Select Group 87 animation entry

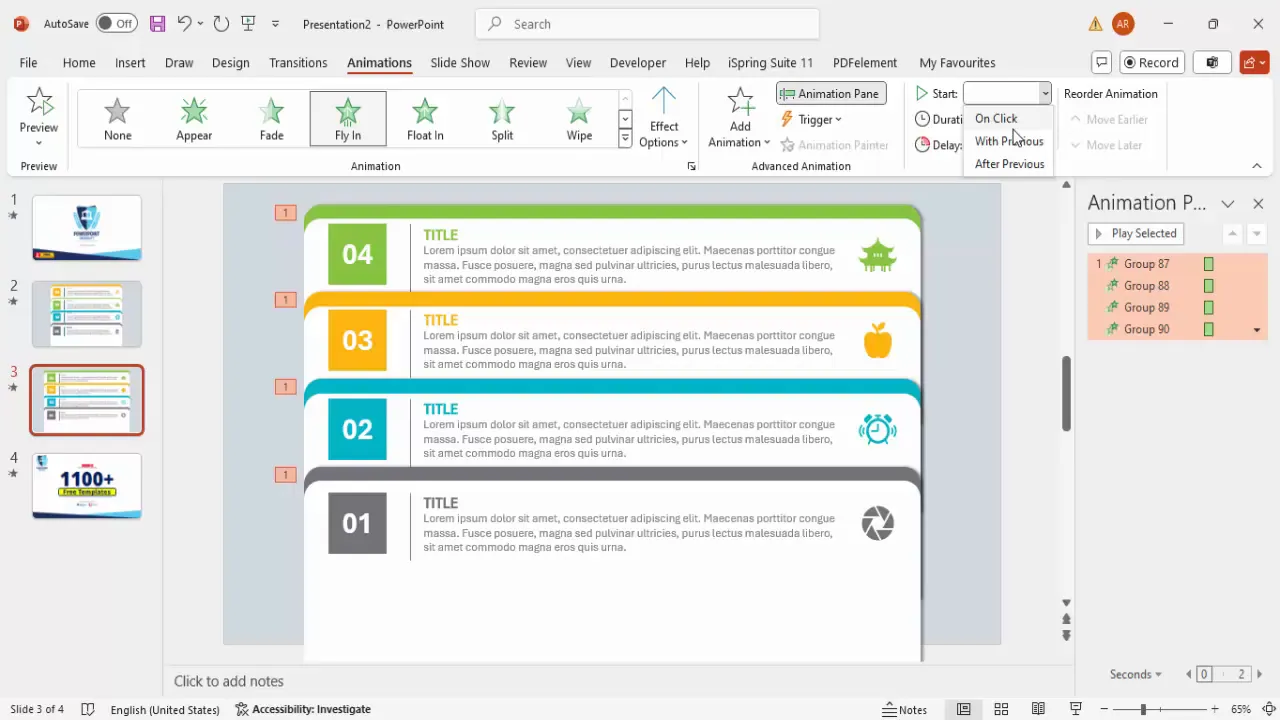tap(1177, 264)
